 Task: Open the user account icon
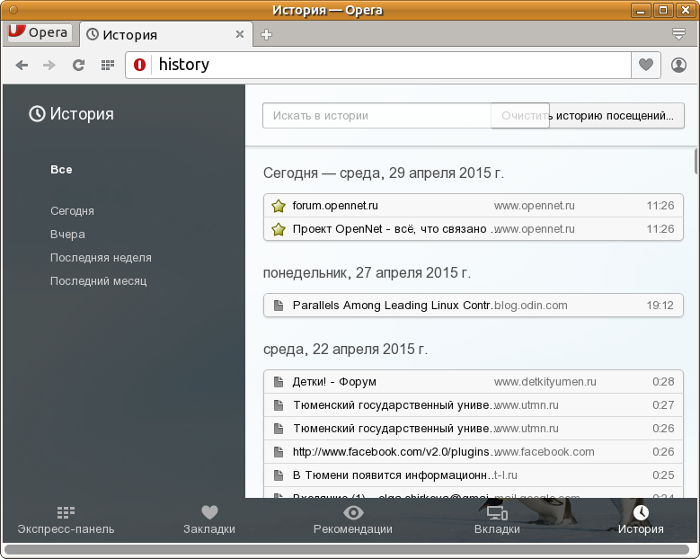point(679,65)
